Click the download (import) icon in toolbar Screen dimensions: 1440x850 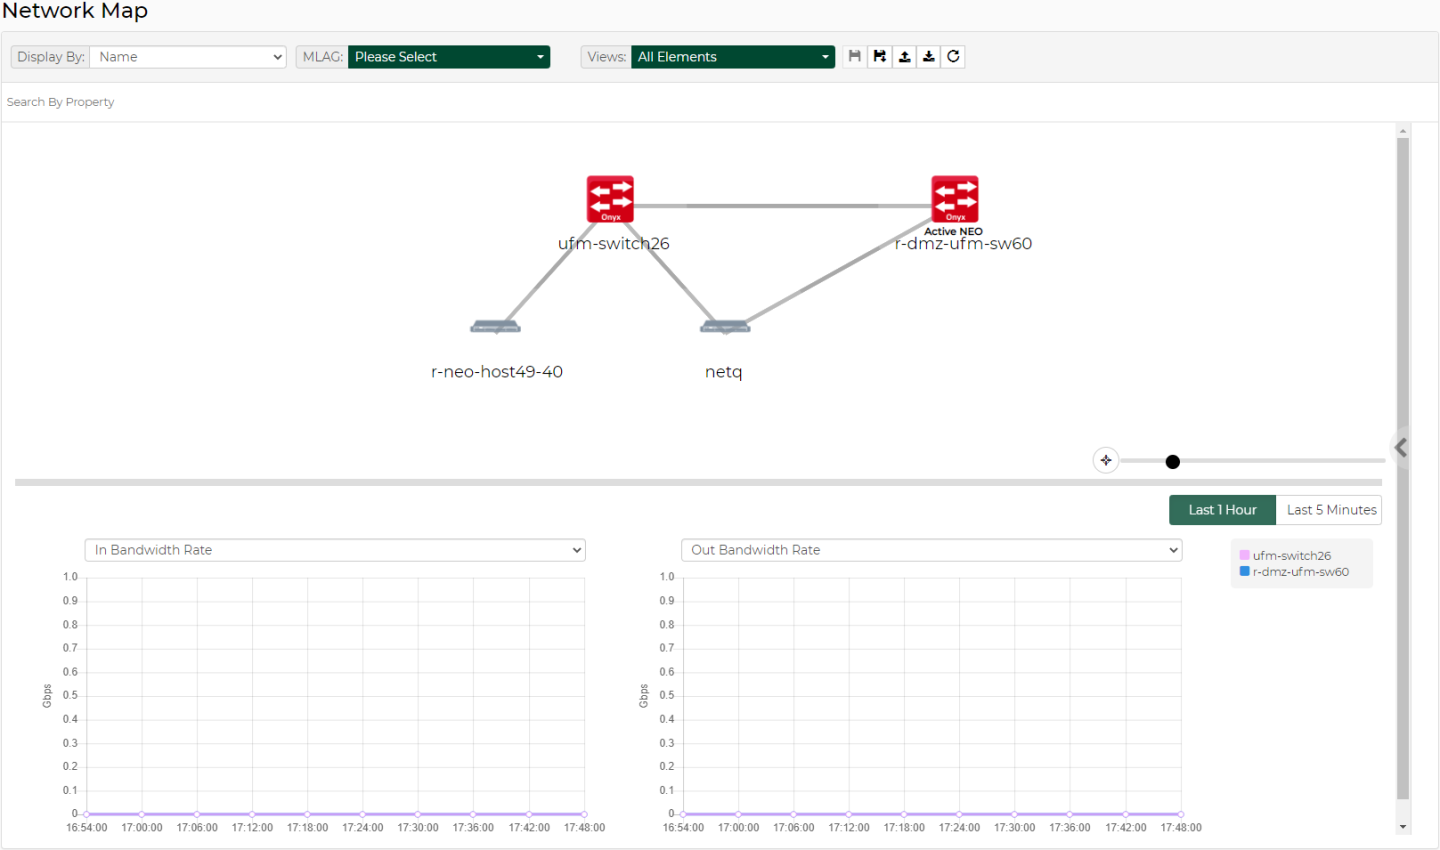(x=929, y=57)
